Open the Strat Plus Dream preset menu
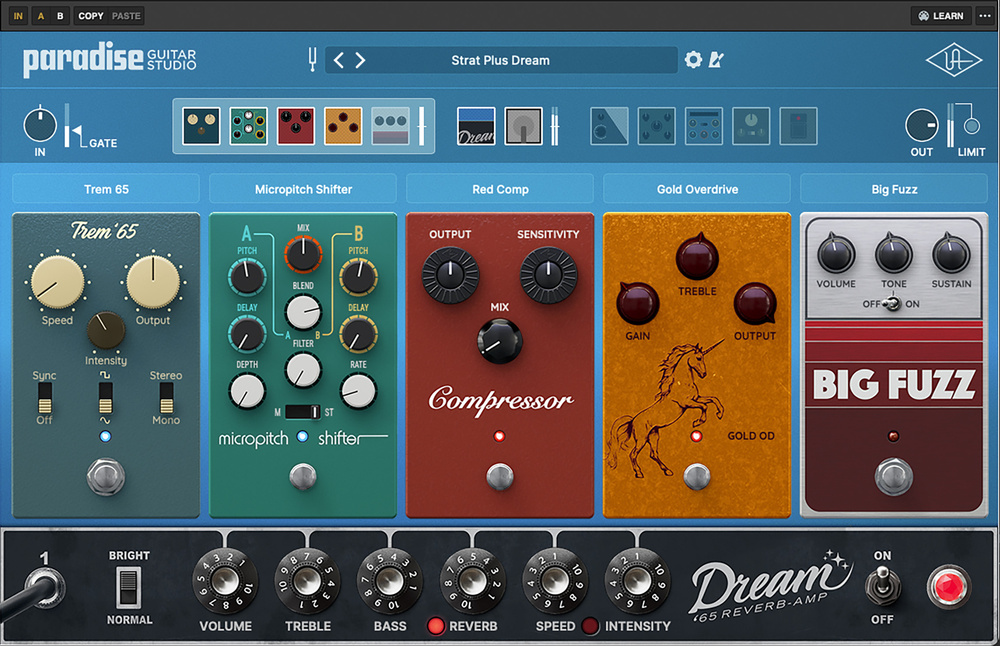Viewport: 1000px width, 646px height. tap(500, 60)
